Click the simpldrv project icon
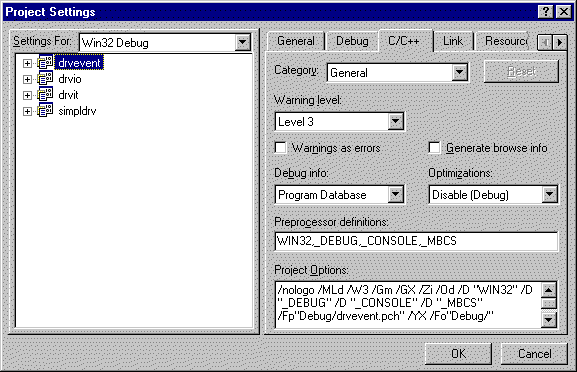The height and width of the screenshot is (372, 577). click(x=45, y=111)
